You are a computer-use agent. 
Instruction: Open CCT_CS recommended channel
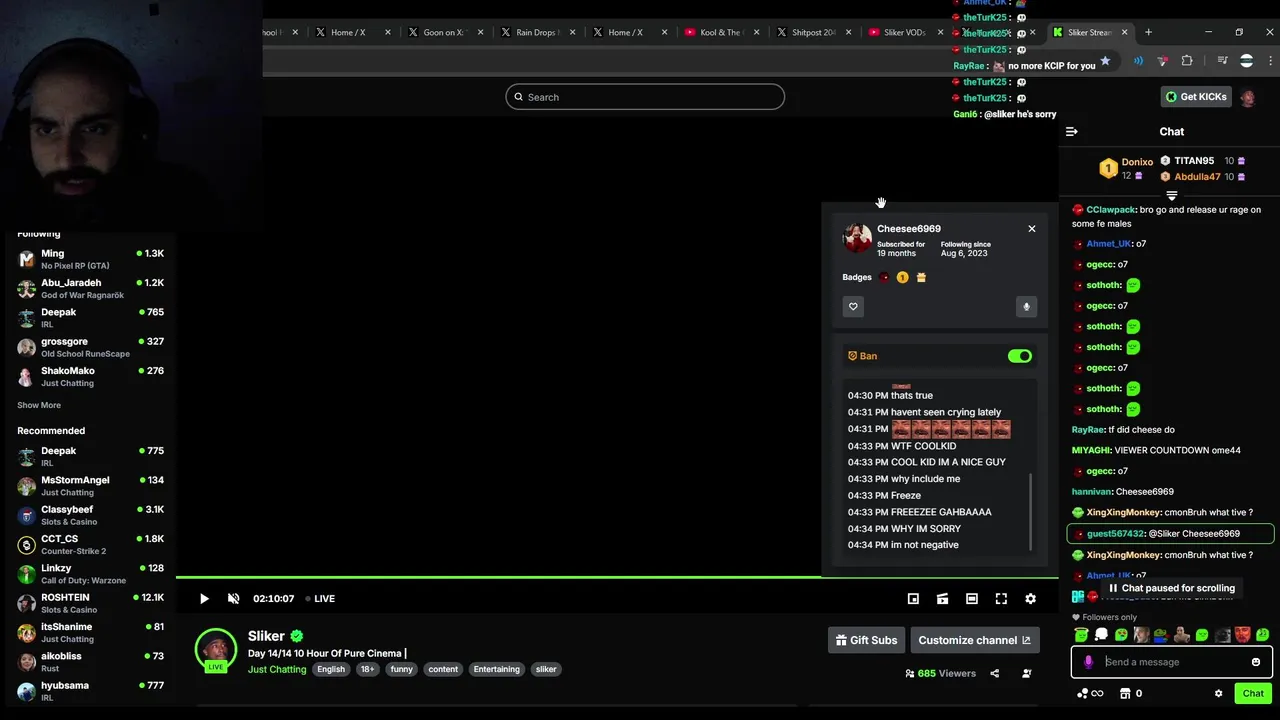click(90, 544)
